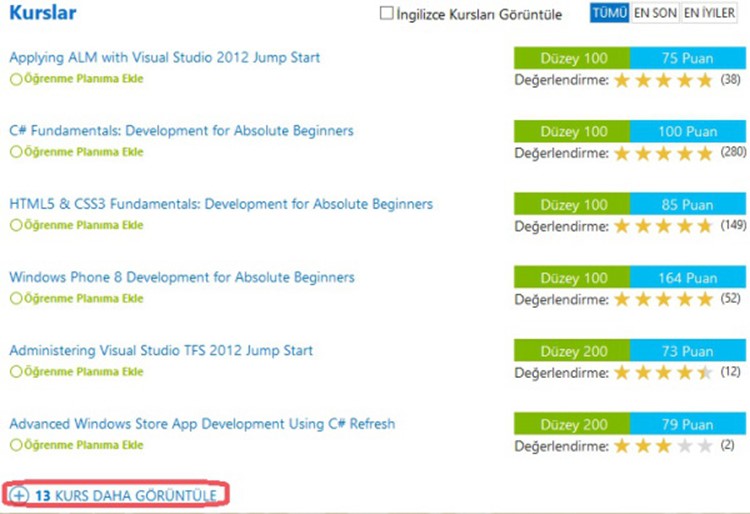Add HTML5 & CSS3 course to learning plan
This screenshot has height=514, width=750.
[77, 225]
